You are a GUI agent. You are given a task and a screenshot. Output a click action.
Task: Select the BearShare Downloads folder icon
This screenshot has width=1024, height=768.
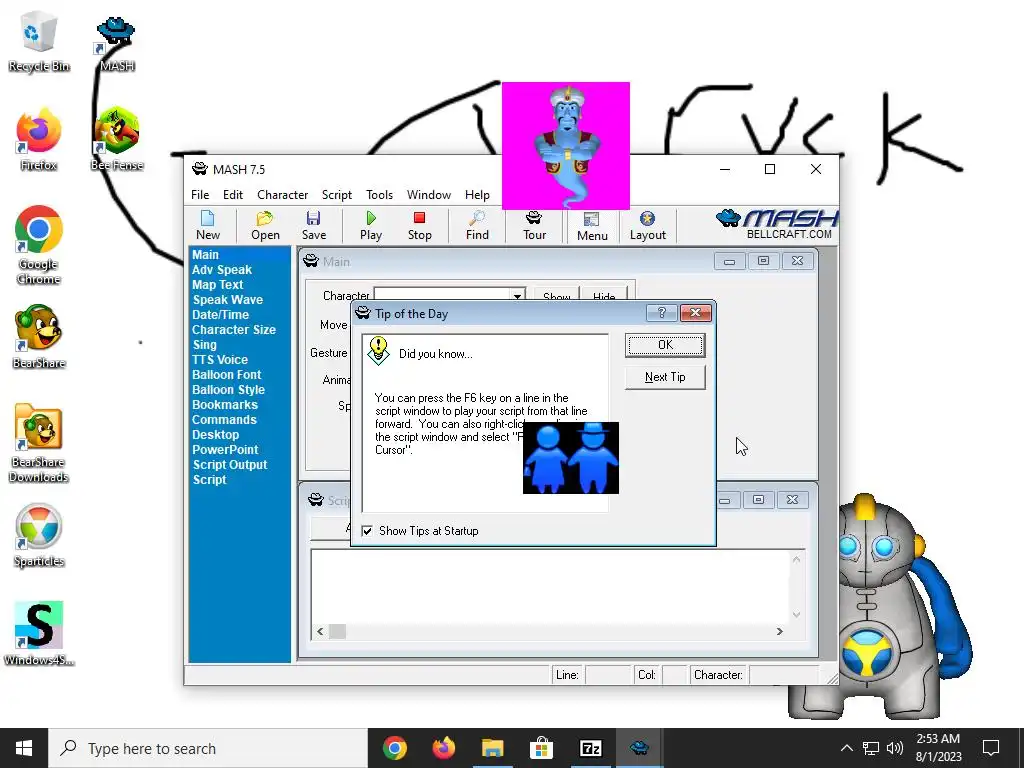[39, 443]
